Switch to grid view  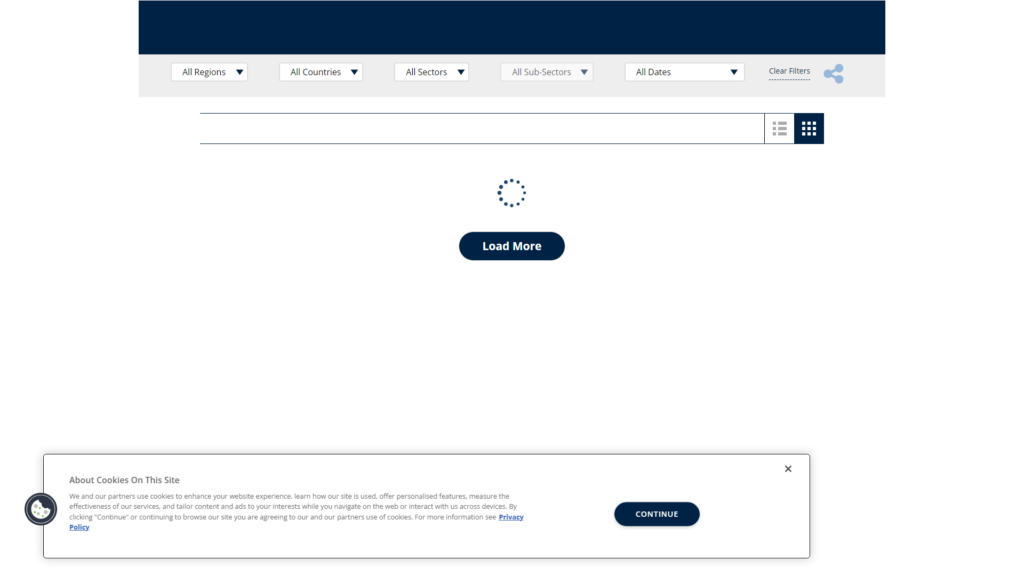[808, 129]
